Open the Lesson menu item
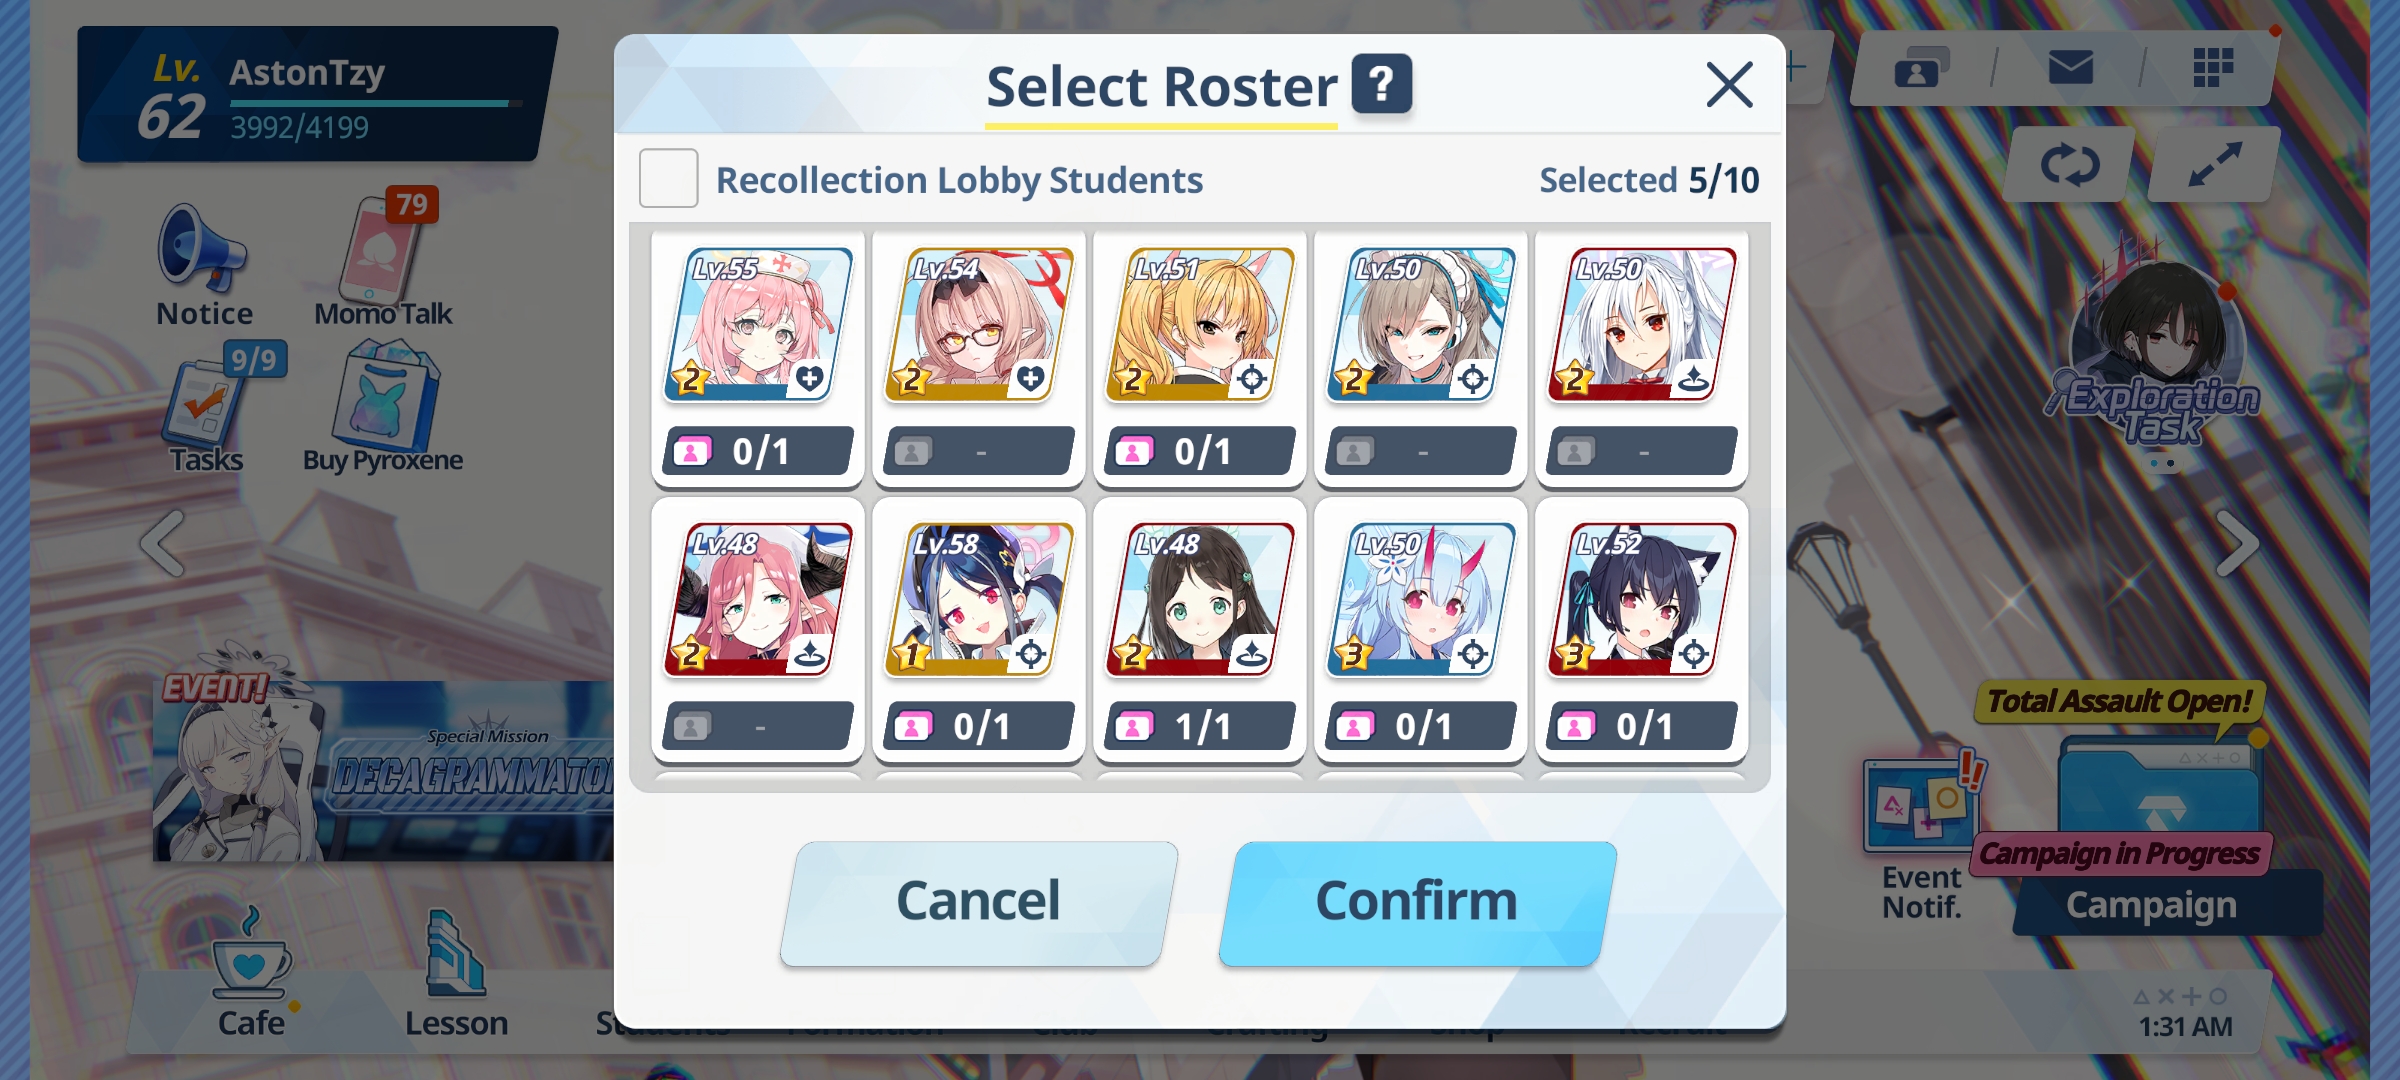Image resolution: width=2400 pixels, height=1080 pixels. tap(457, 973)
